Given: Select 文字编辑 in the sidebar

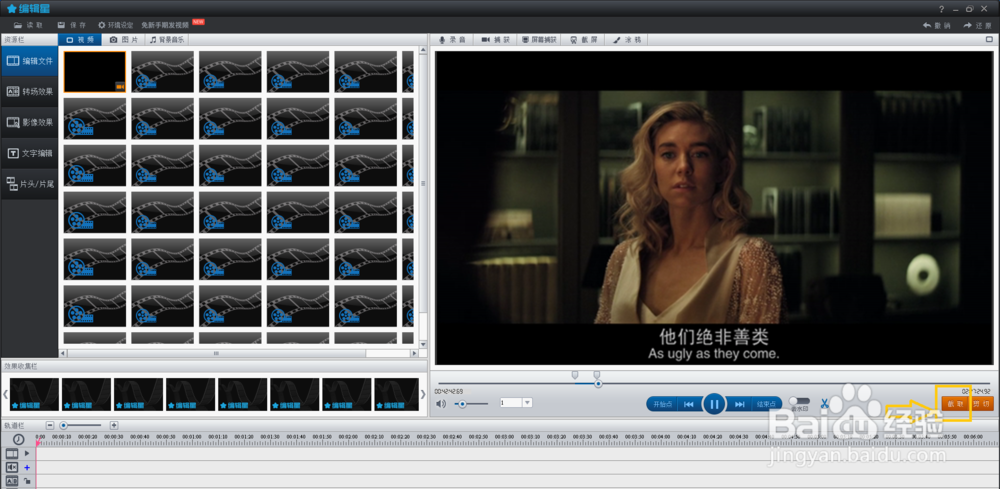Looking at the screenshot, I should (29, 153).
